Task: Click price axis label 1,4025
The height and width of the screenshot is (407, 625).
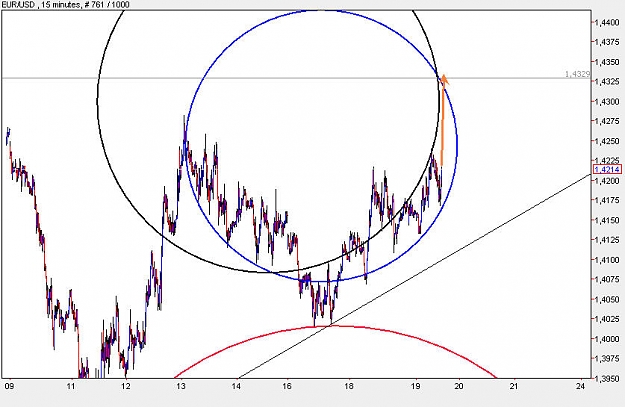Action: click(607, 319)
